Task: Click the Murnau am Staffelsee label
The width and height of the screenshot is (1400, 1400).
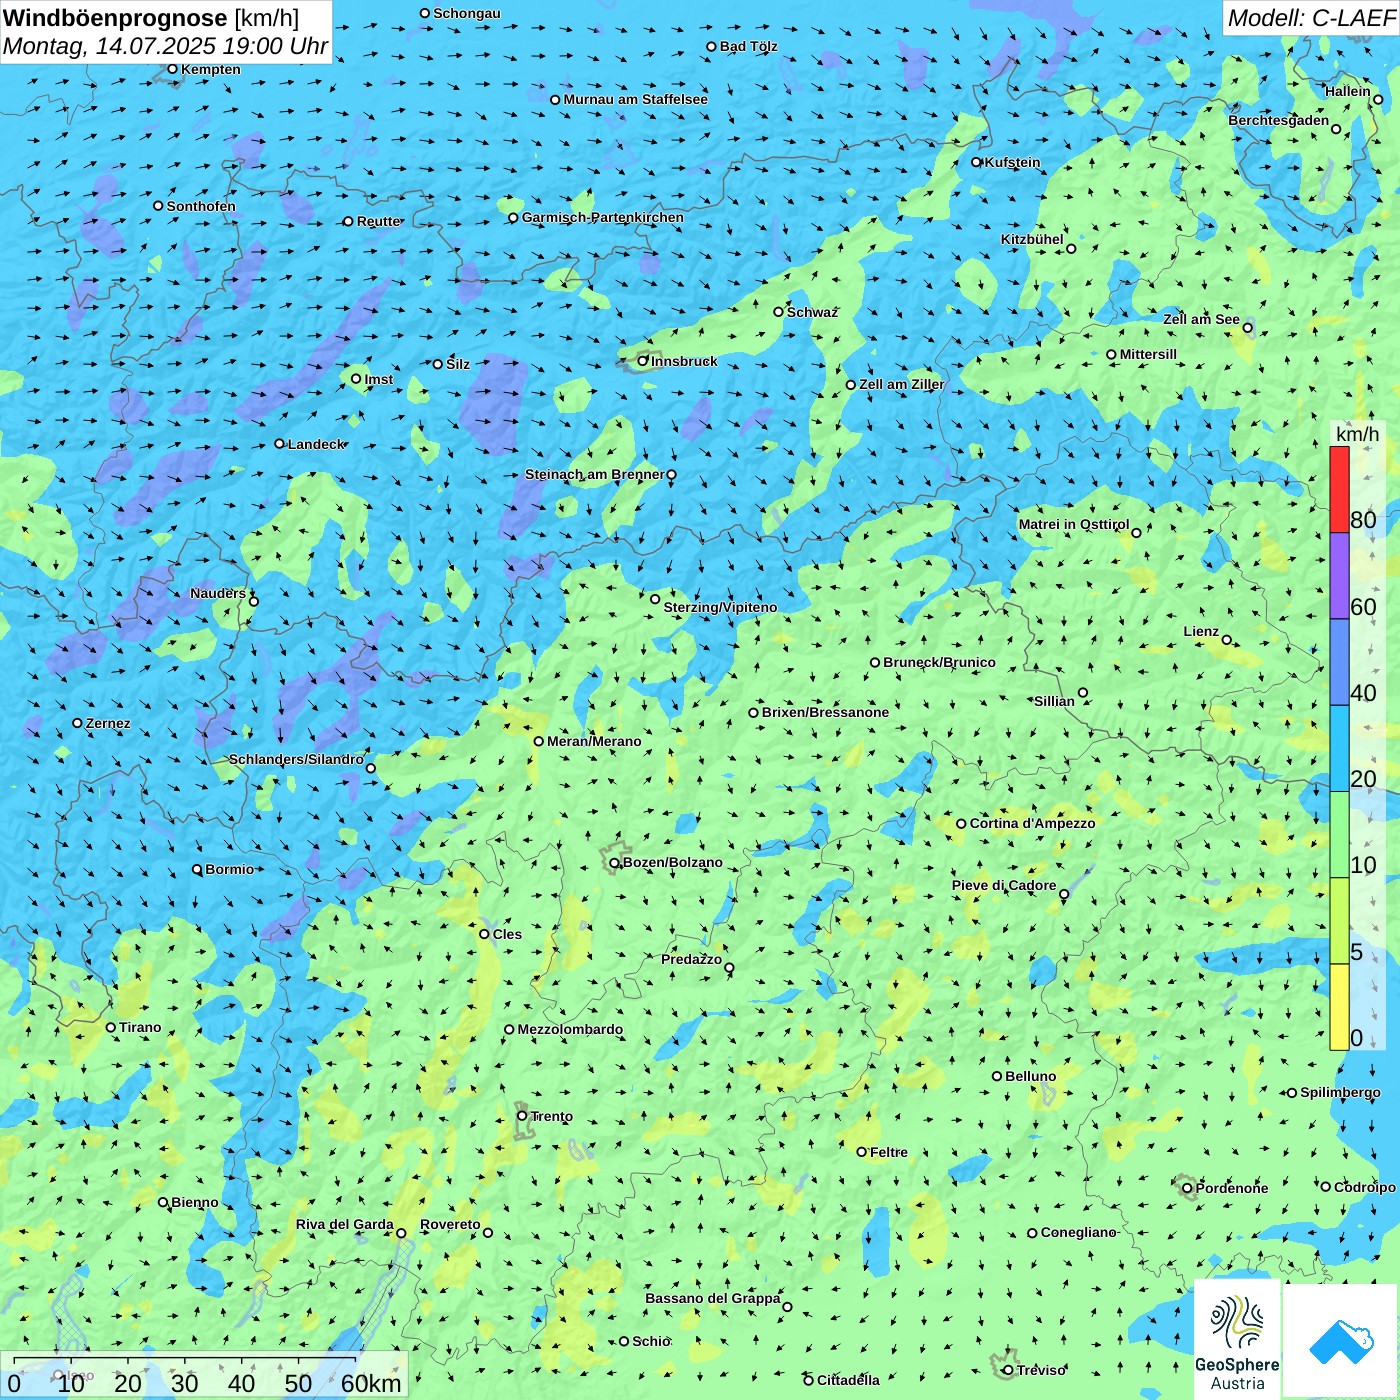Action: click(635, 99)
